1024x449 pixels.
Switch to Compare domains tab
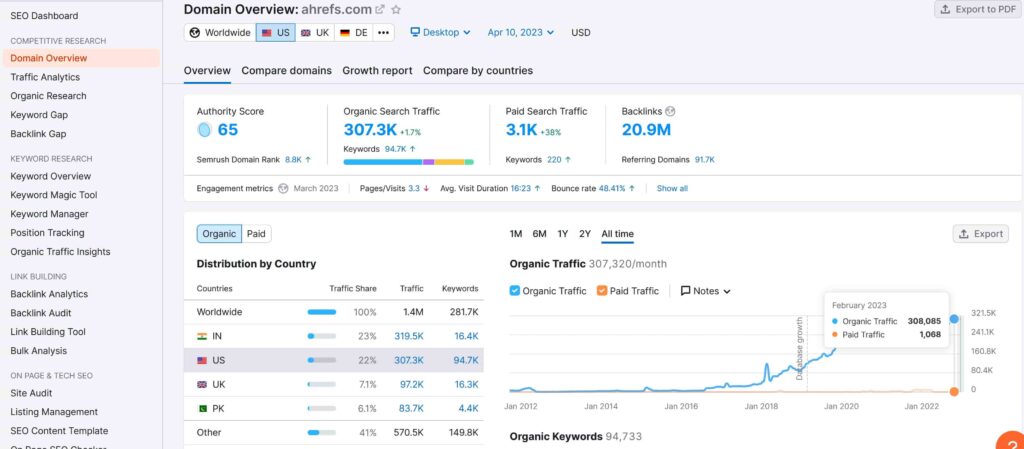tap(287, 70)
